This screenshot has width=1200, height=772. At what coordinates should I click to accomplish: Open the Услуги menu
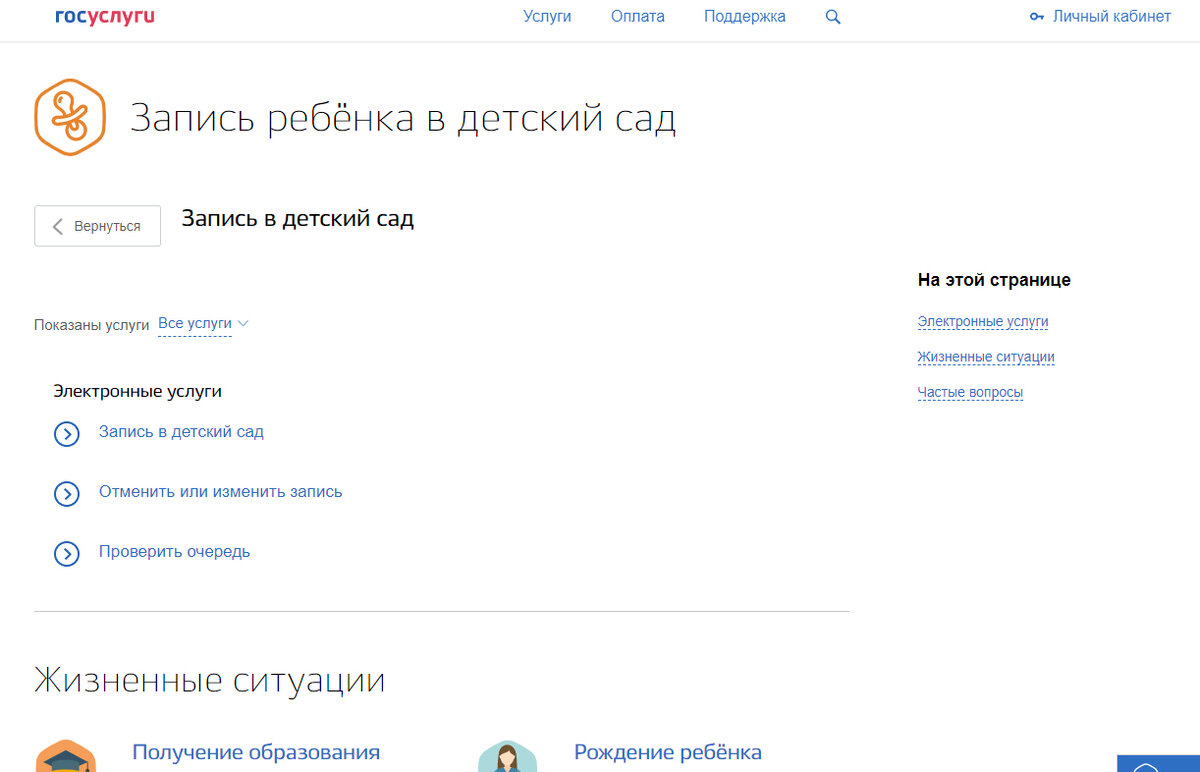547,17
